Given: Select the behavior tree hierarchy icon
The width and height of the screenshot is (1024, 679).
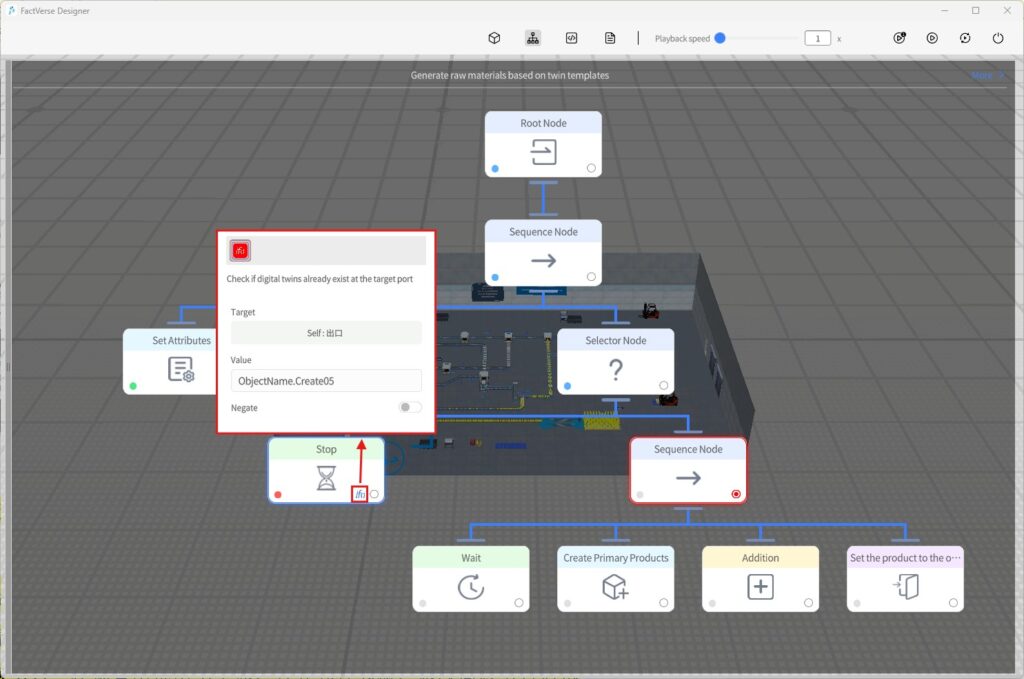Looking at the screenshot, I should [533, 38].
